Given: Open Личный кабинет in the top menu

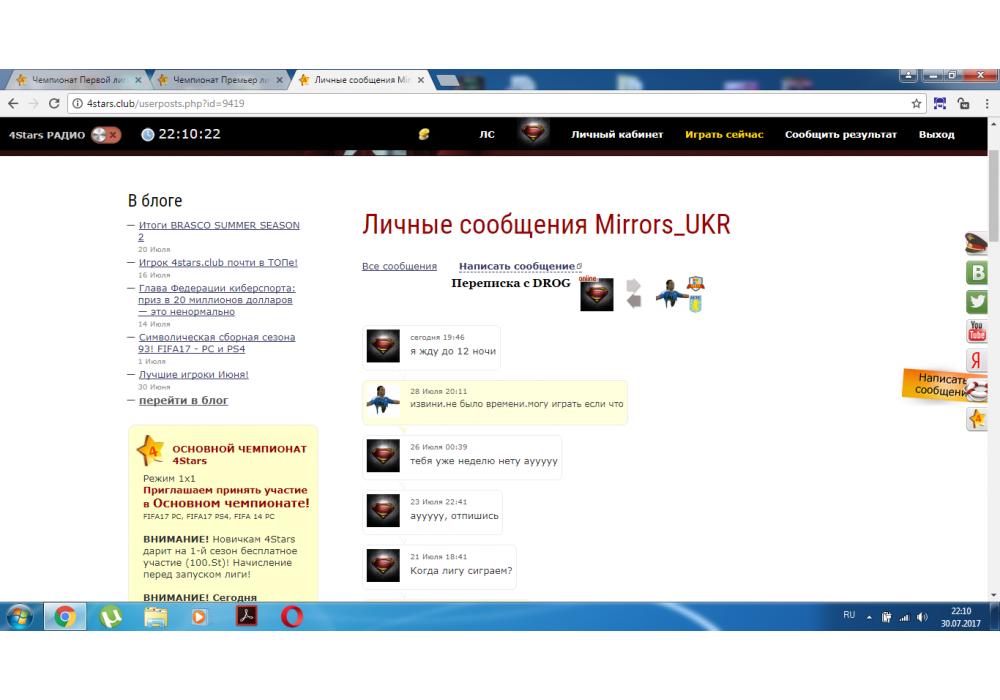Looking at the screenshot, I should pyautogui.click(x=617, y=135).
